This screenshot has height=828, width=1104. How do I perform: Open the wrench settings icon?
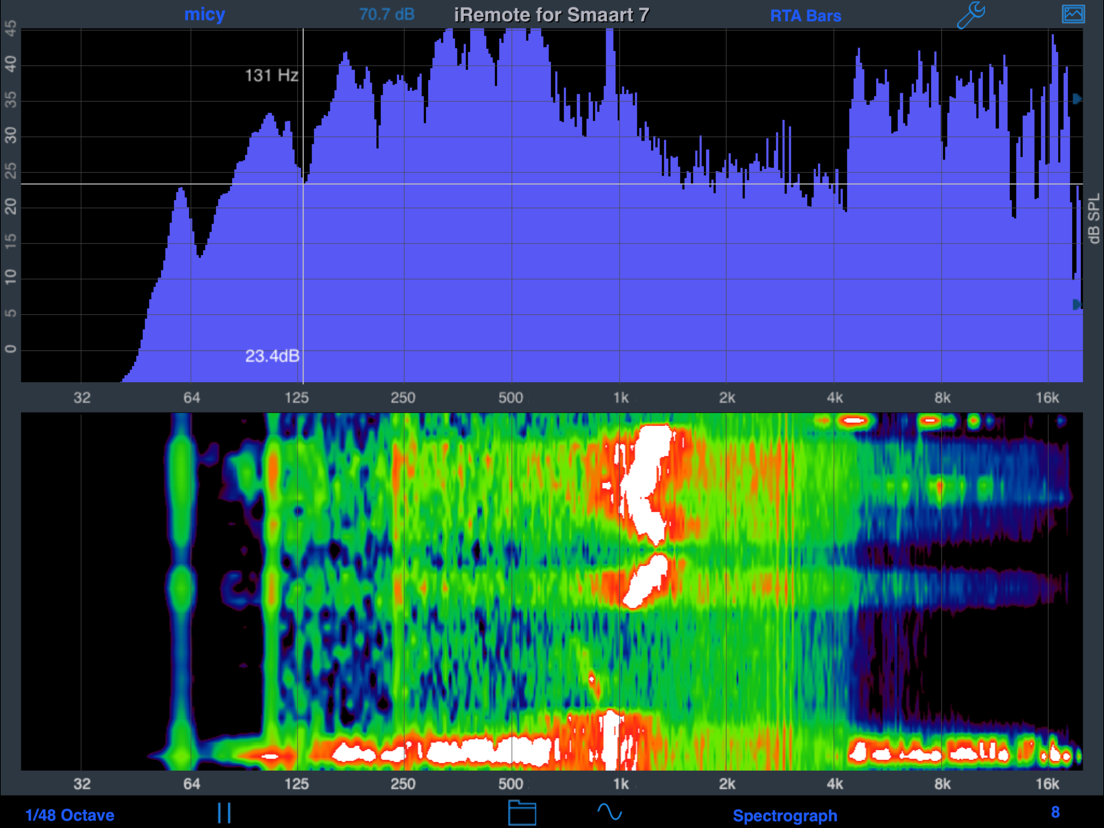coord(970,15)
